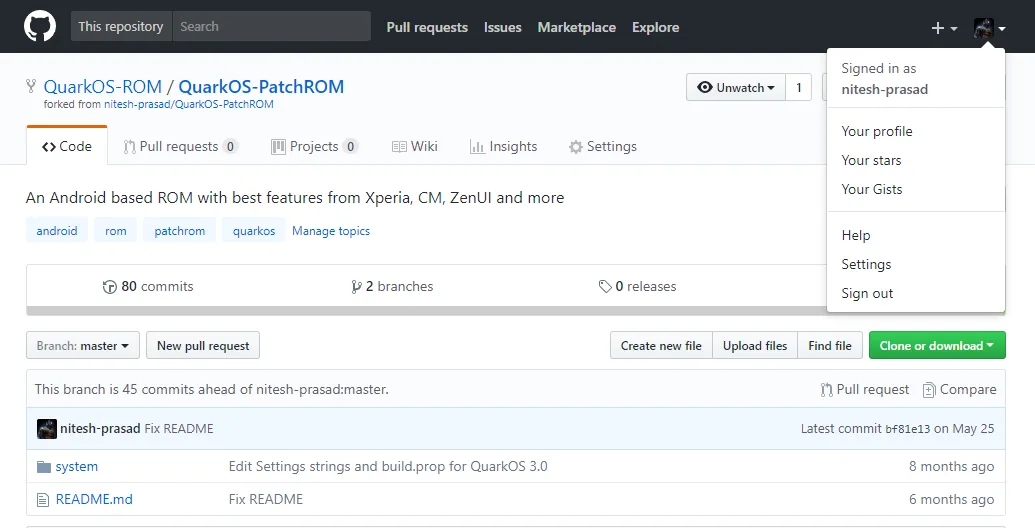Open the system folder
Screen dimensions: 1035x528
pos(77,466)
